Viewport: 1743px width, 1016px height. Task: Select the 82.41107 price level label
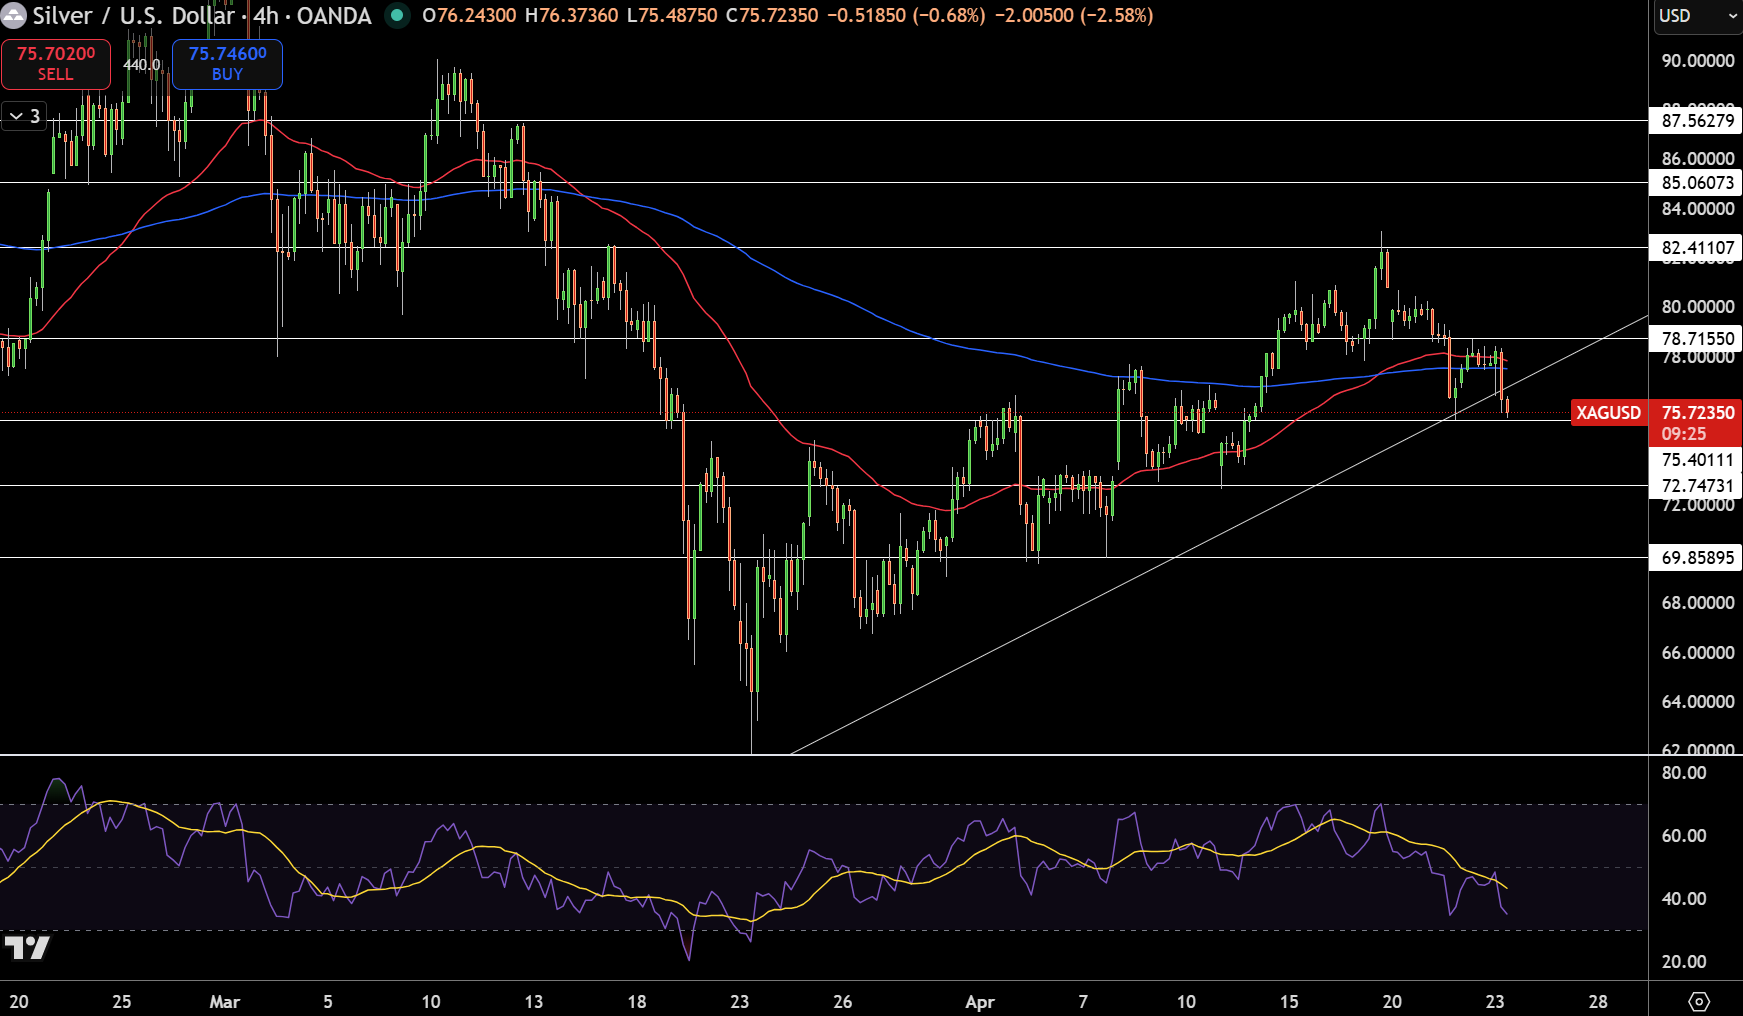tap(1696, 248)
